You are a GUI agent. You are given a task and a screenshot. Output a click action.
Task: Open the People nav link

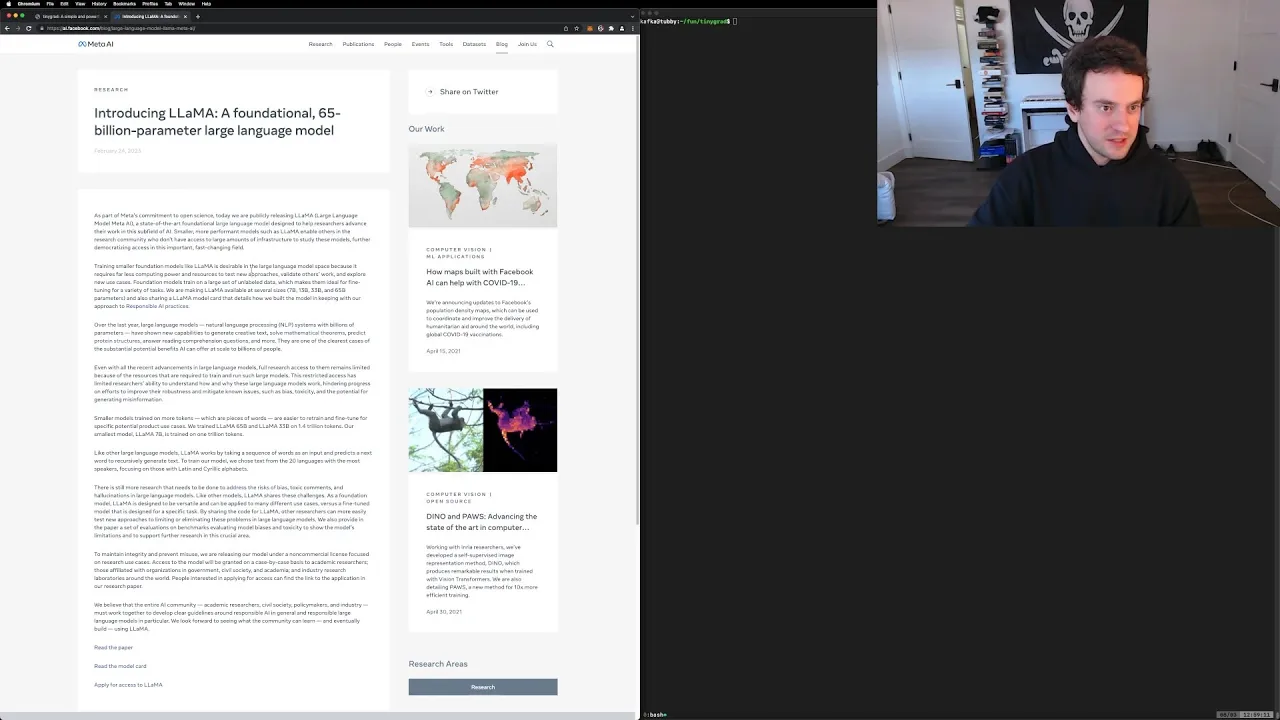pos(393,44)
